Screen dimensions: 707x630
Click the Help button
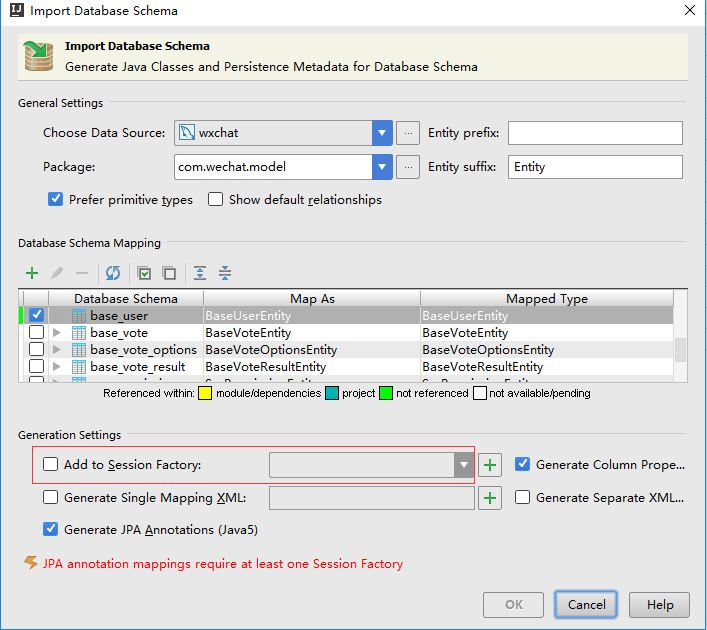pyautogui.click(x=660, y=605)
